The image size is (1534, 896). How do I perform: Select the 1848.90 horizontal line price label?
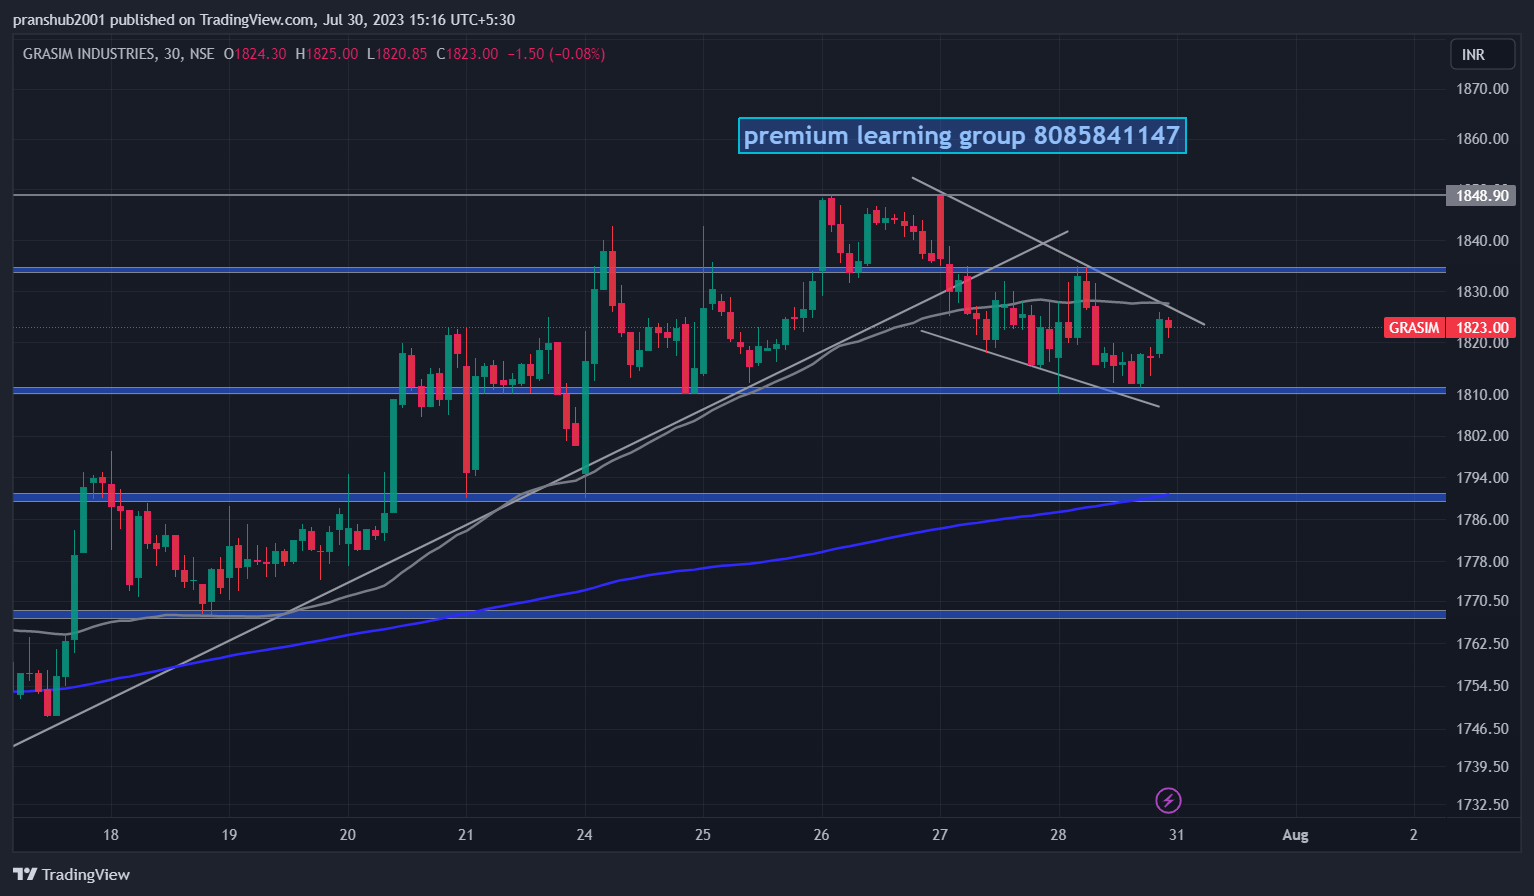pos(1481,195)
